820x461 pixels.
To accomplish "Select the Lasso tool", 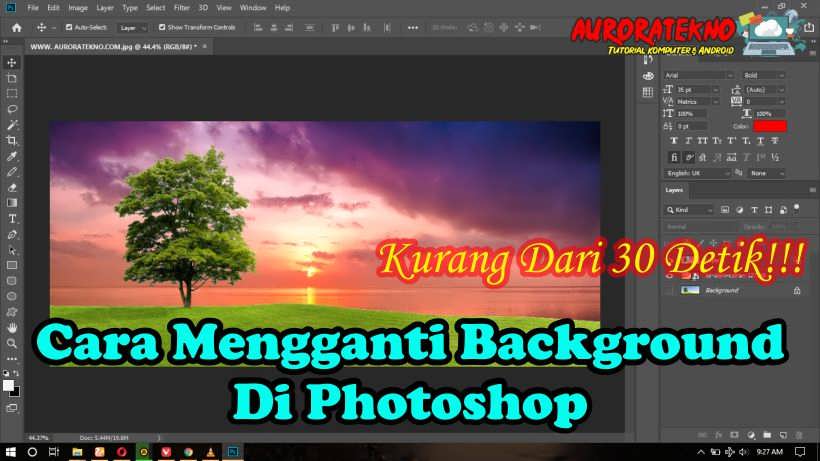I will pos(12,109).
